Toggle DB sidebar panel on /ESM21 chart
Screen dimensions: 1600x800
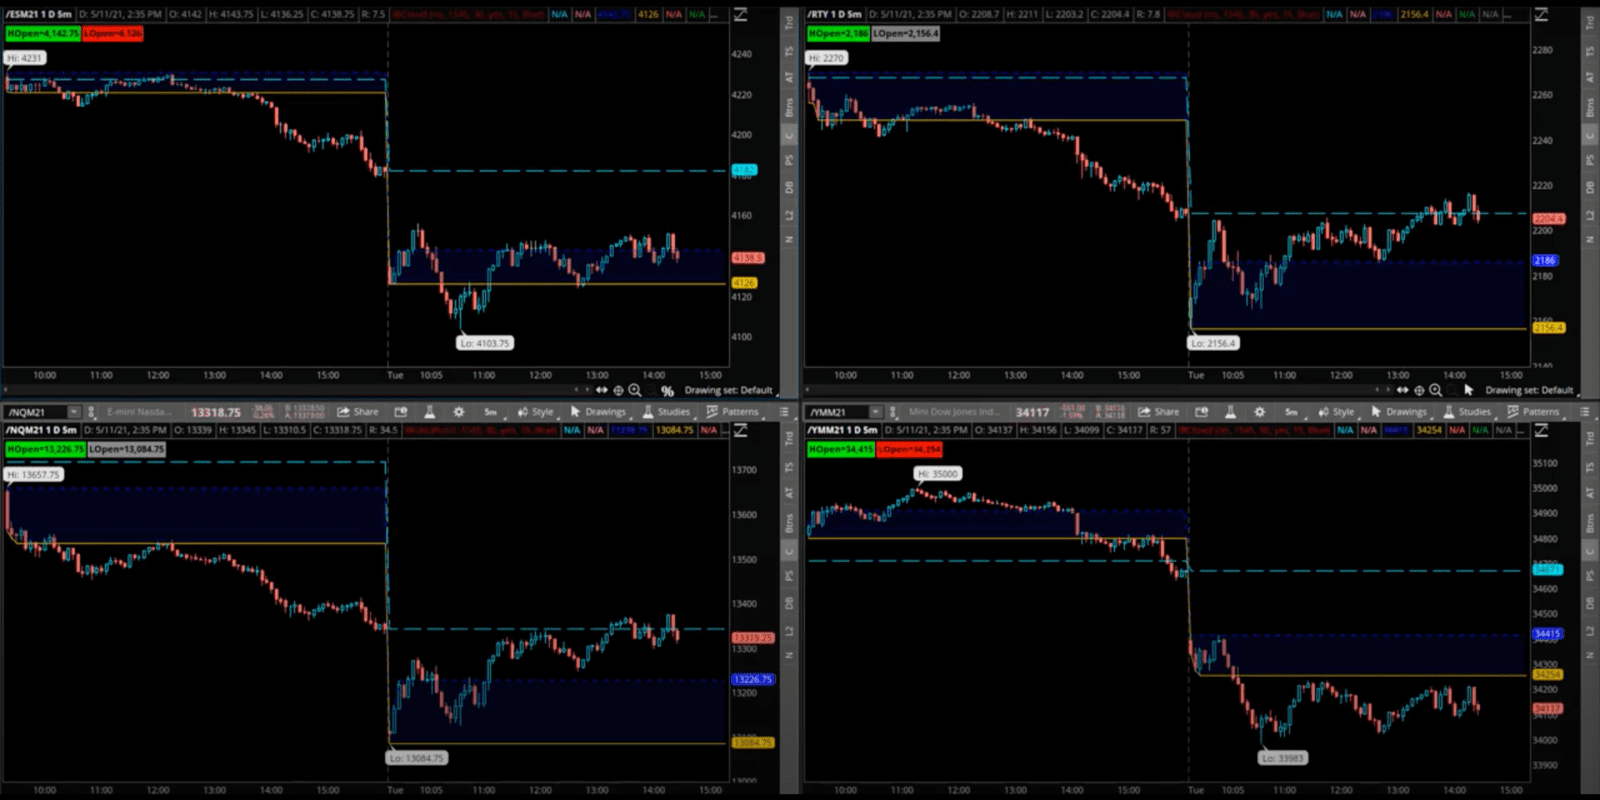coord(789,187)
